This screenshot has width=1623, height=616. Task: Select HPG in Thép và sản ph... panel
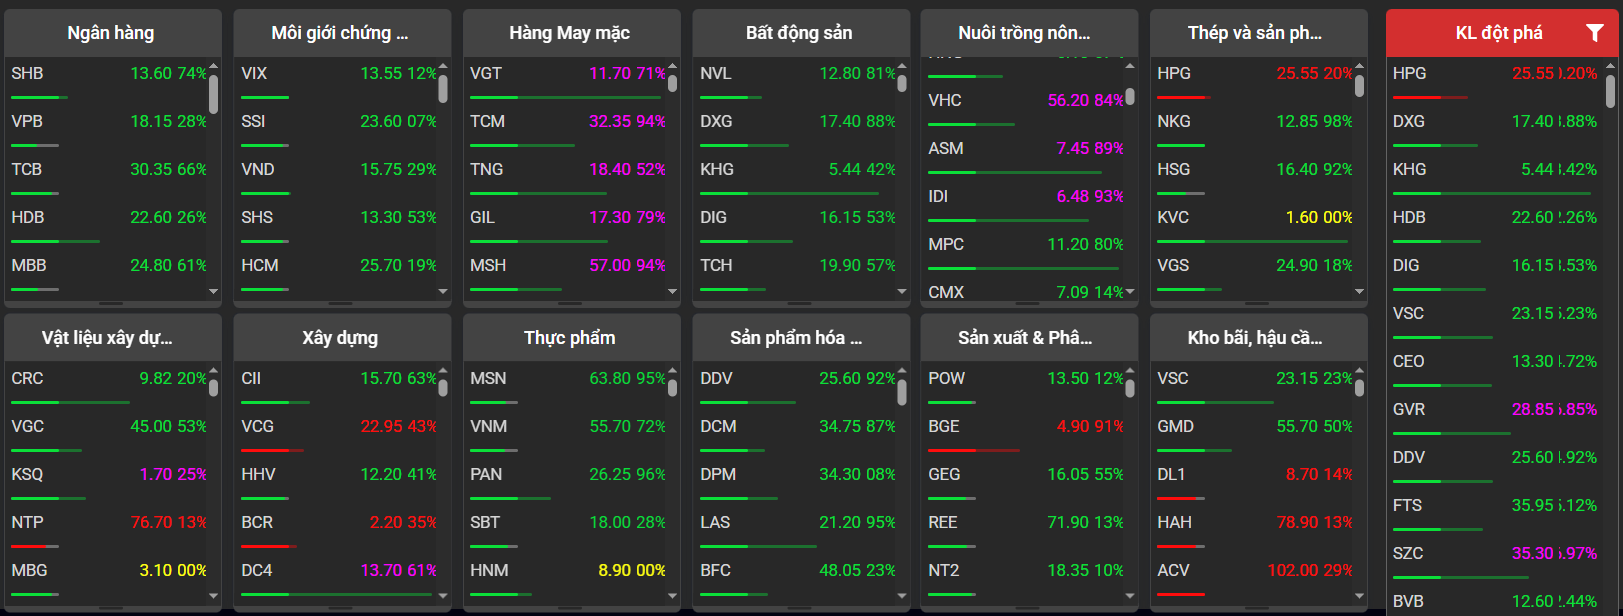(1254, 80)
